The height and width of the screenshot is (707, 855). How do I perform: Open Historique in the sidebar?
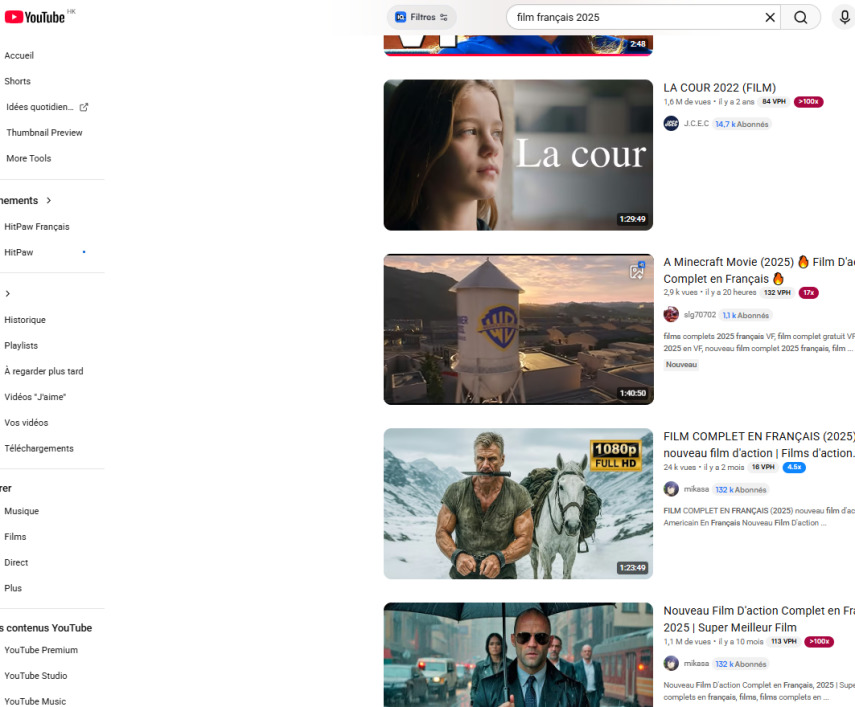point(25,320)
